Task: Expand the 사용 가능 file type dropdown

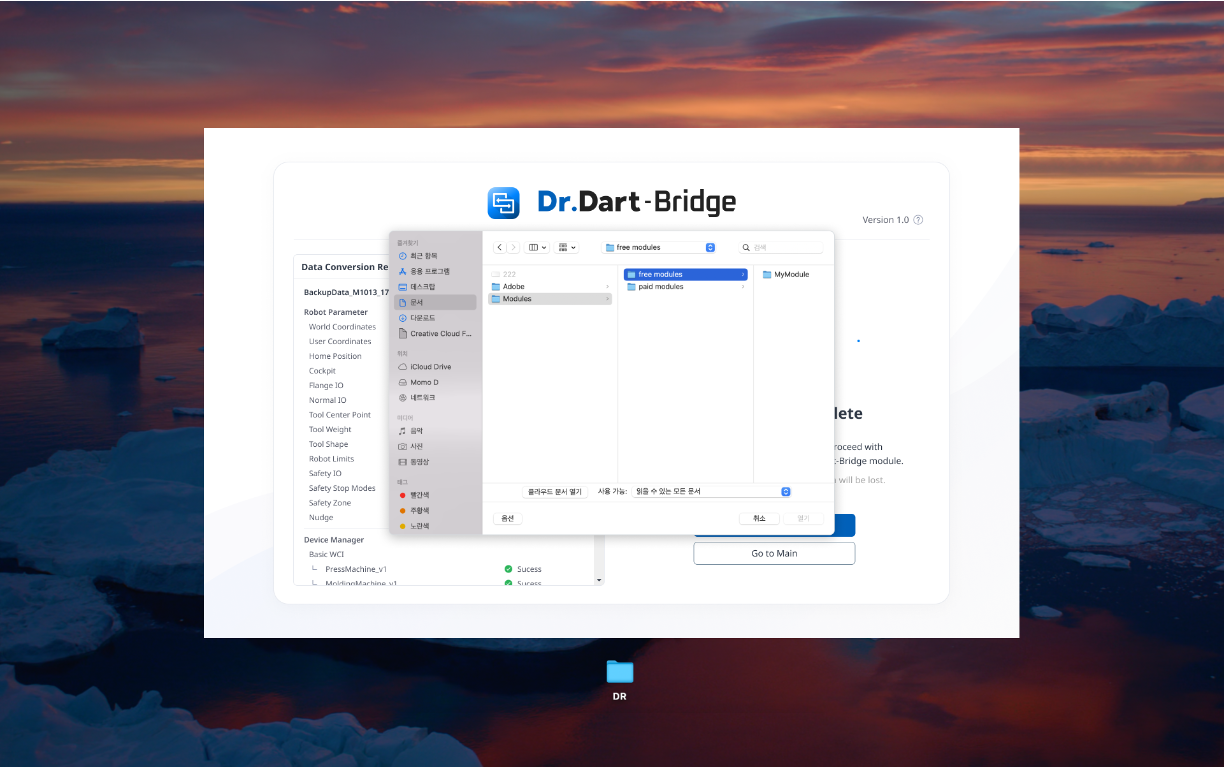Action: pyautogui.click(x=711, y=492)
